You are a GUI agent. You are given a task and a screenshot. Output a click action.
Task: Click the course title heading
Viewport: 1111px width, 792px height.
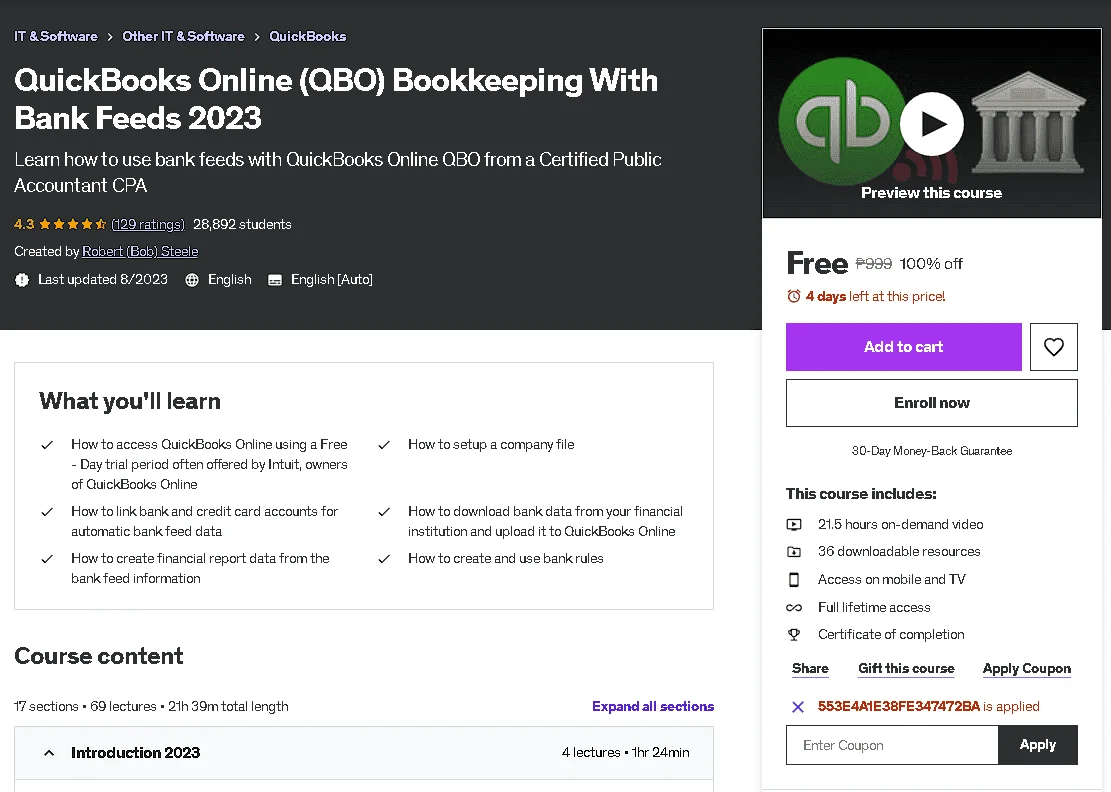pos(336,99)
